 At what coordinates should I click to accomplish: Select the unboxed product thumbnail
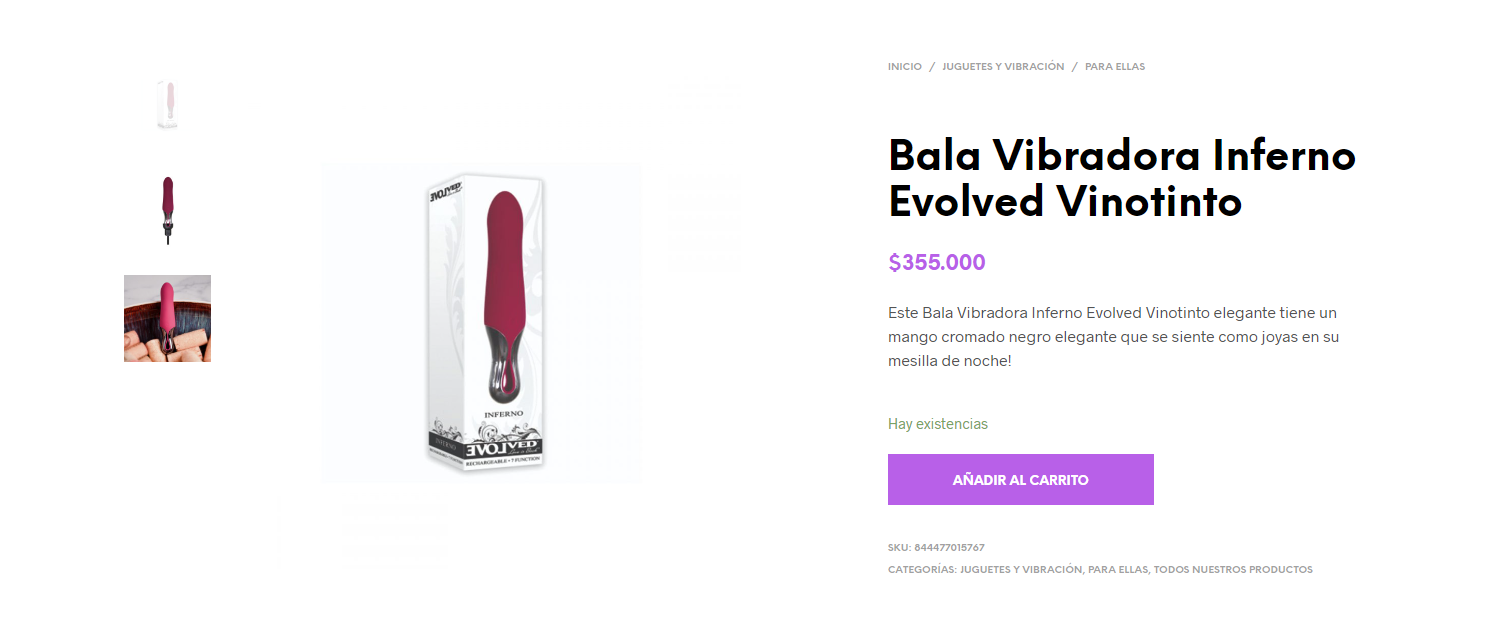coord(167,211)
